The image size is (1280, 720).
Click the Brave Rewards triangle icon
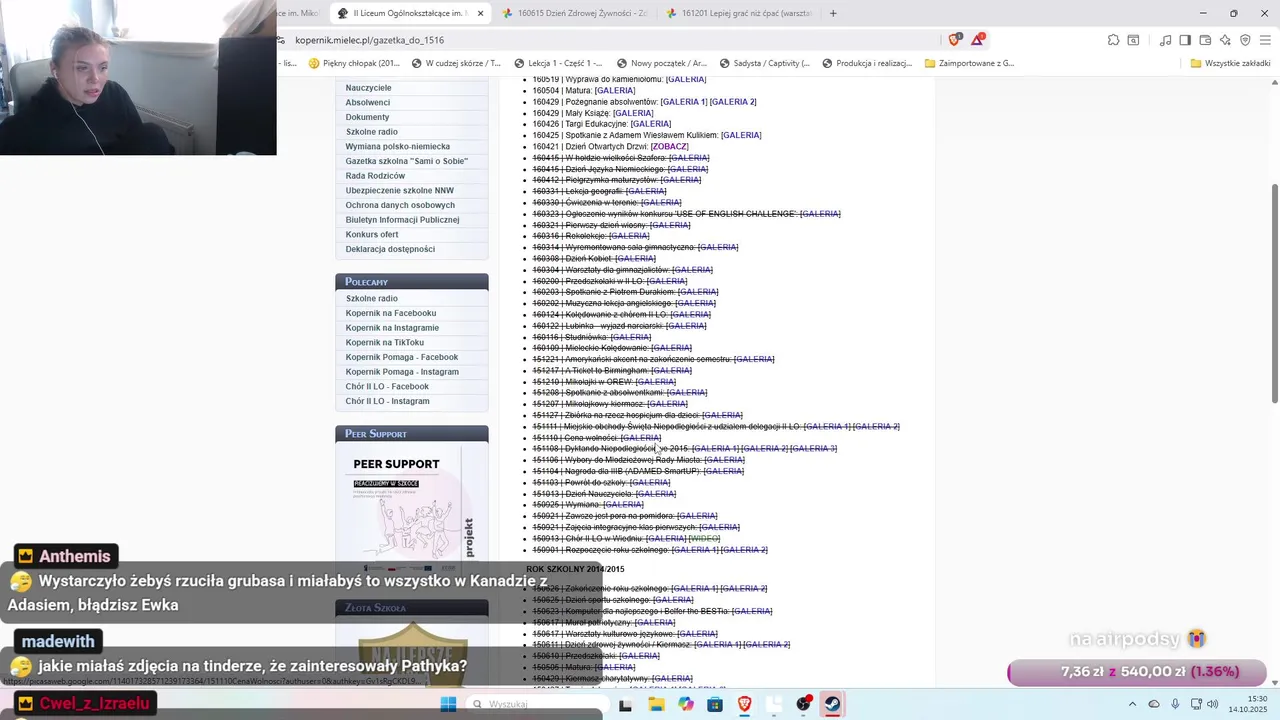coord(977,40)
